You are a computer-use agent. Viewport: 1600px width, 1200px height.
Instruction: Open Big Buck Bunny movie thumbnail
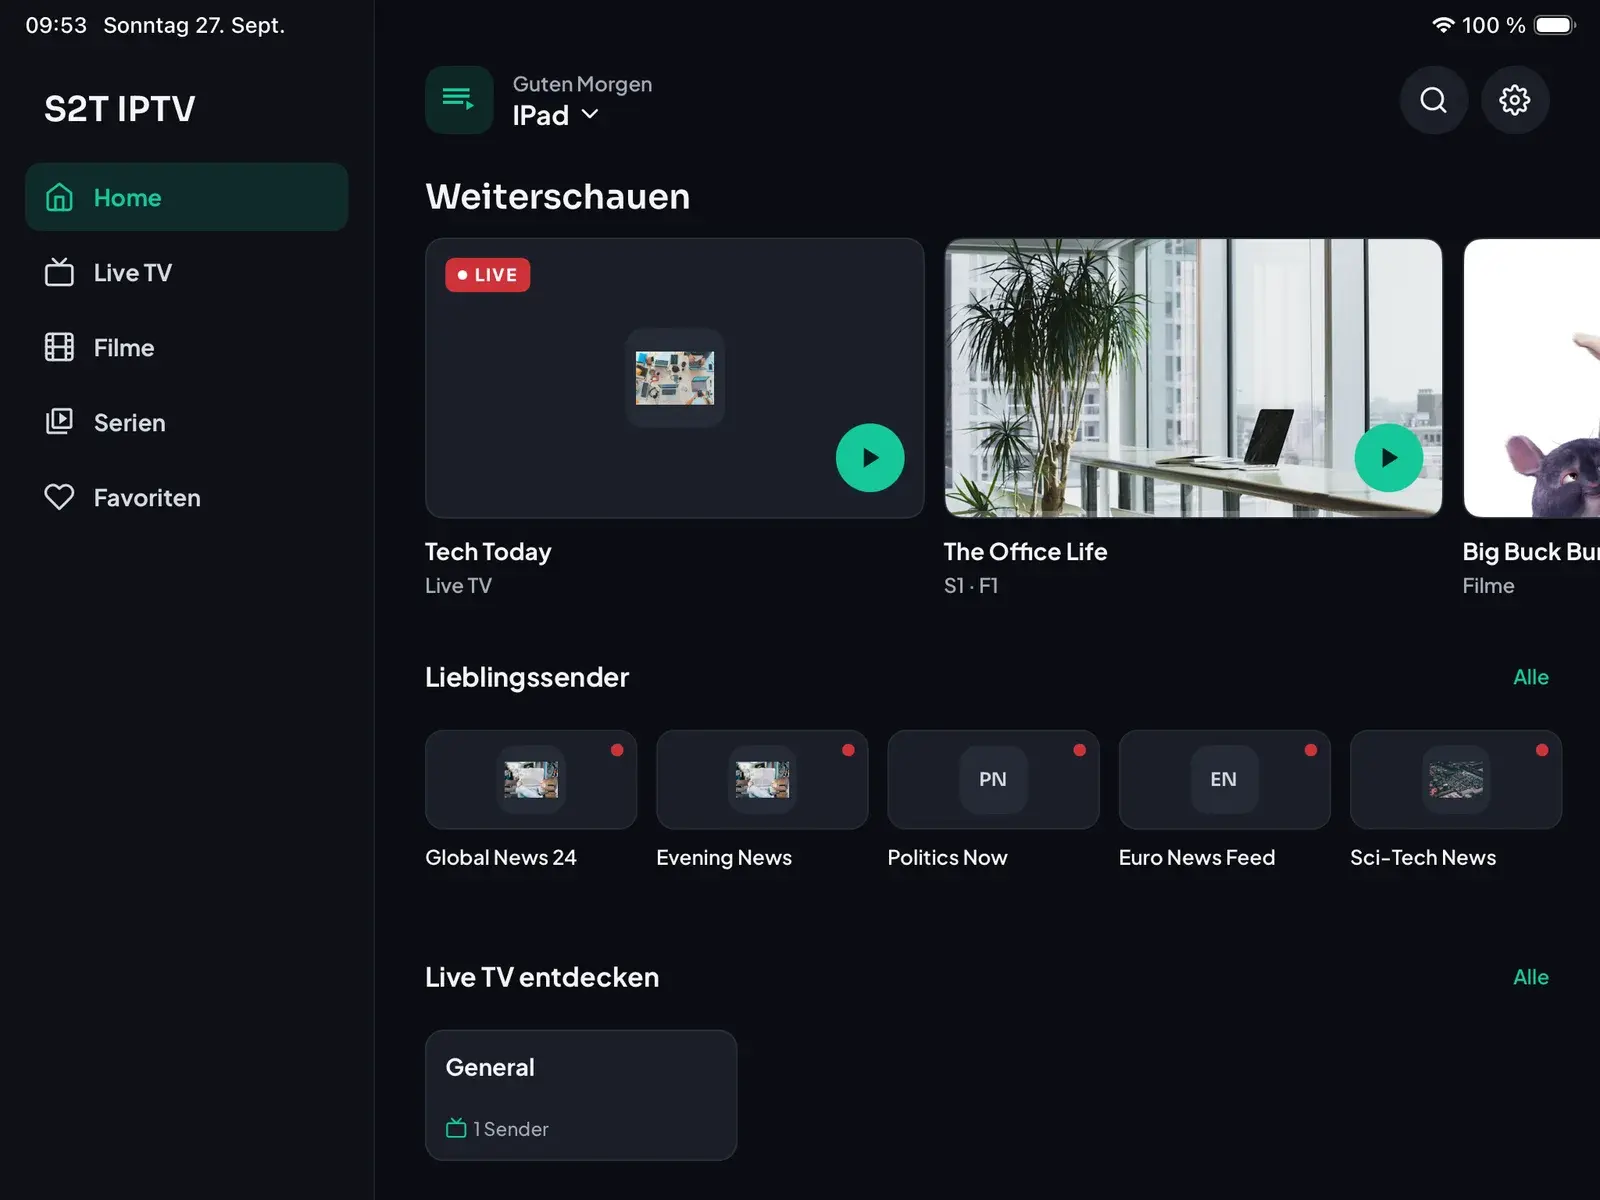(x=1532, y=378)
